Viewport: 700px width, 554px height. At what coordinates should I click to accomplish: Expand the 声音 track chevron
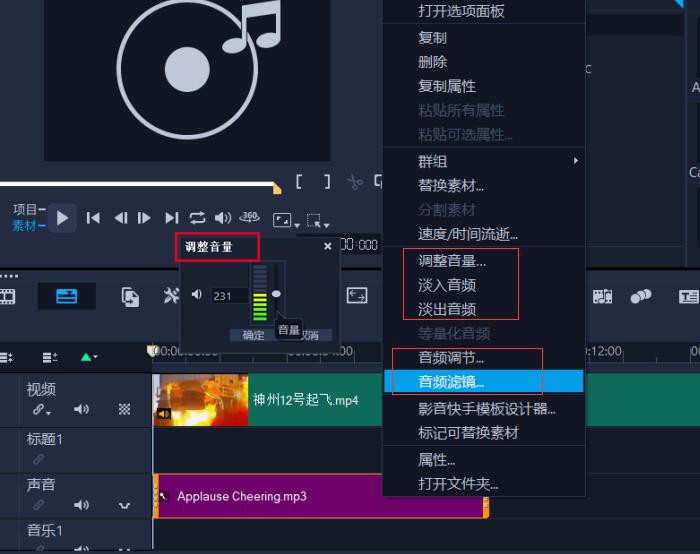[124, 506]
